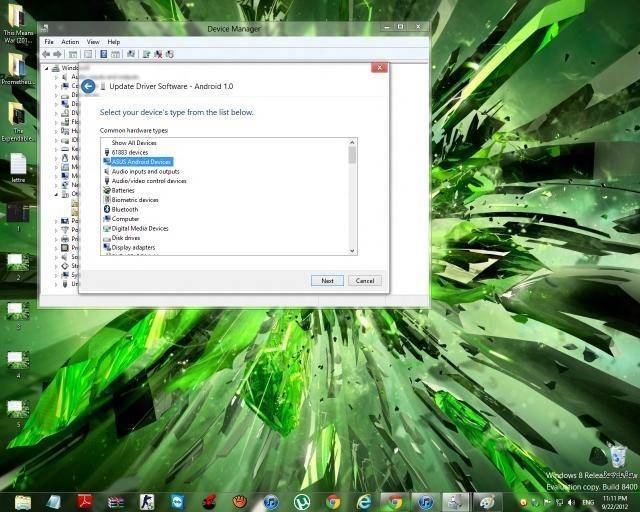
Task: Switch to the Paint window on taskbar
Action: (487, 502)
